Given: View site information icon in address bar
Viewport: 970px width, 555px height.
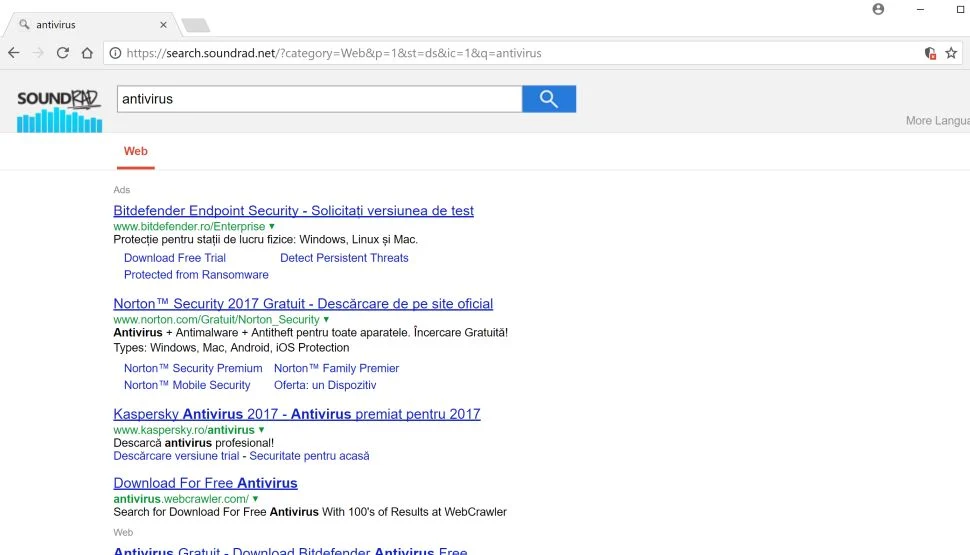Looking at the screenshot, I should (x=115, y=53).
